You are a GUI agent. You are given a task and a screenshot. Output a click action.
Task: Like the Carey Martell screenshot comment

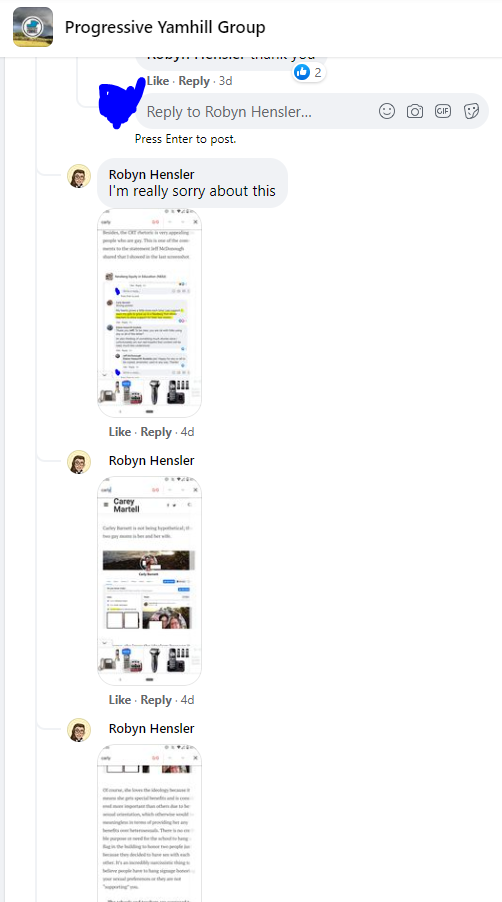120,700
